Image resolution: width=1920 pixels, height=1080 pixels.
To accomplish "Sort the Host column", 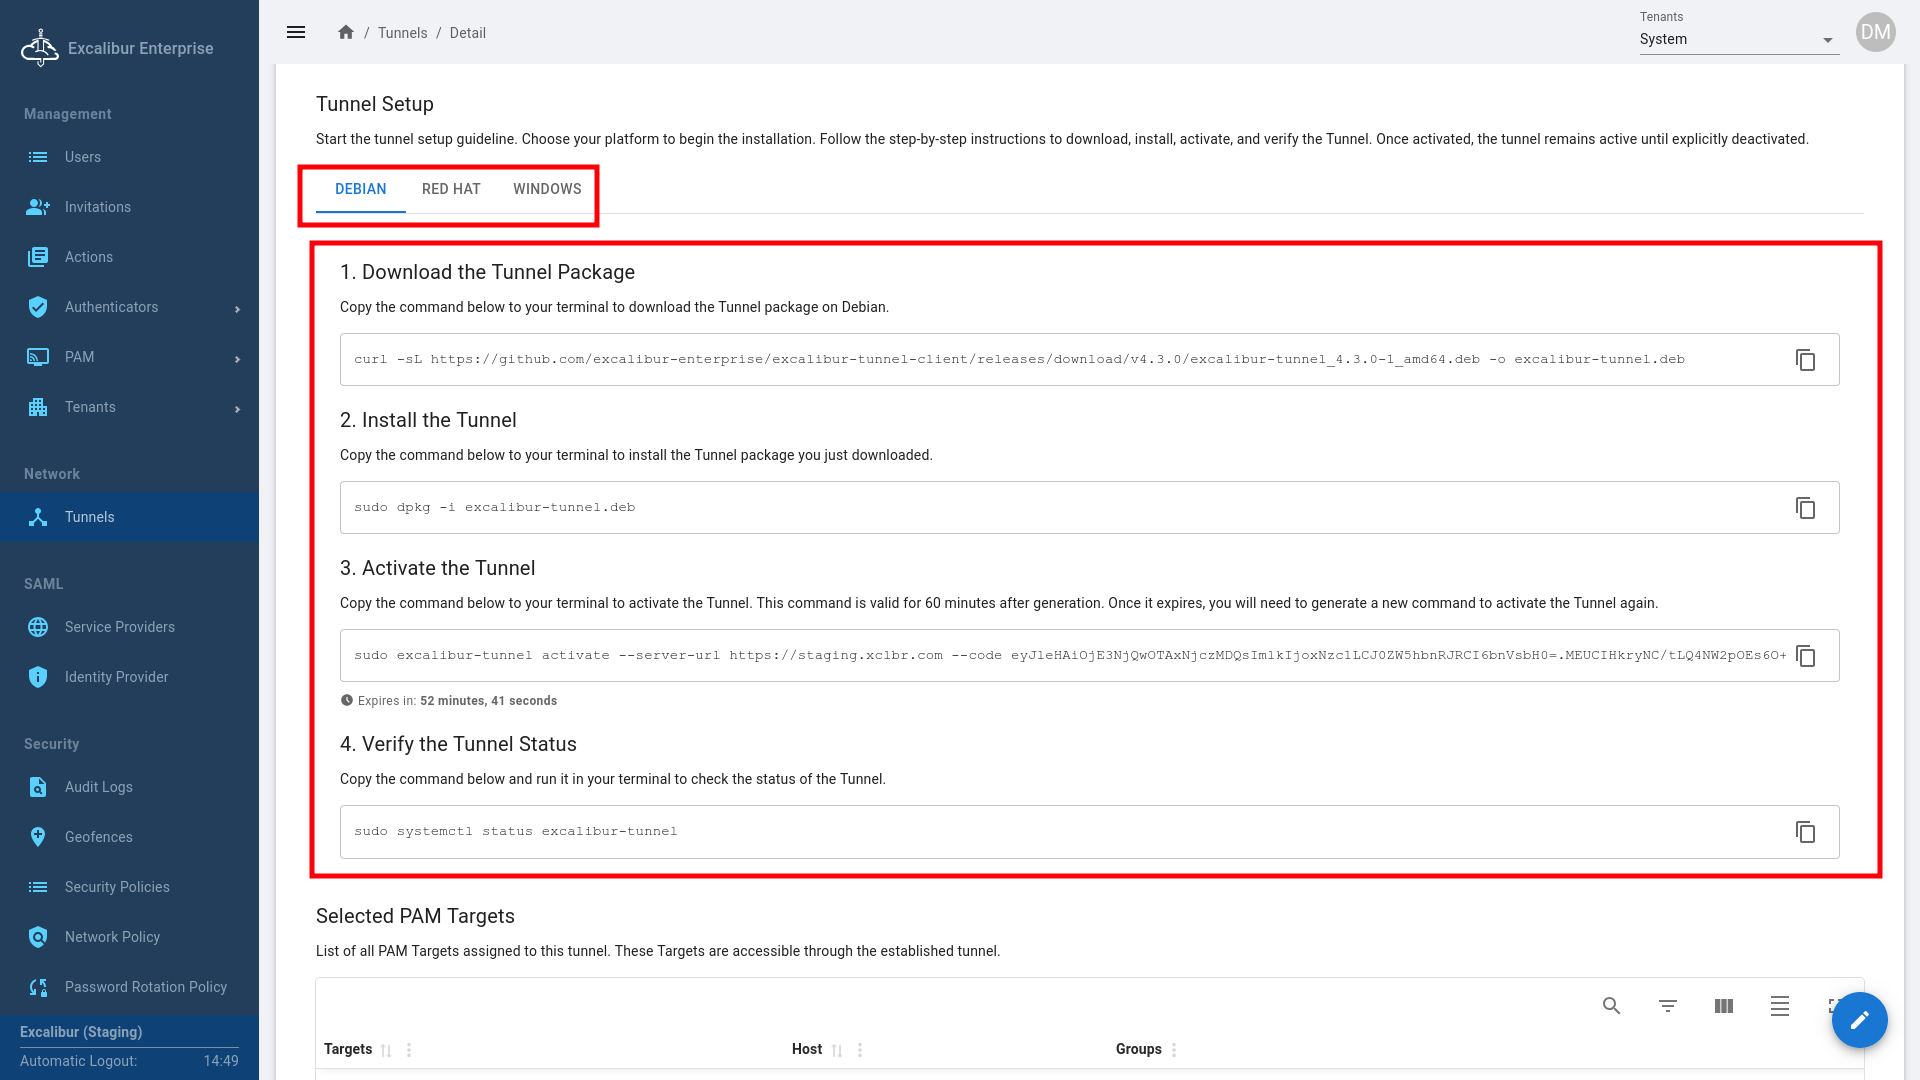I will click(x=837, y=1050).
